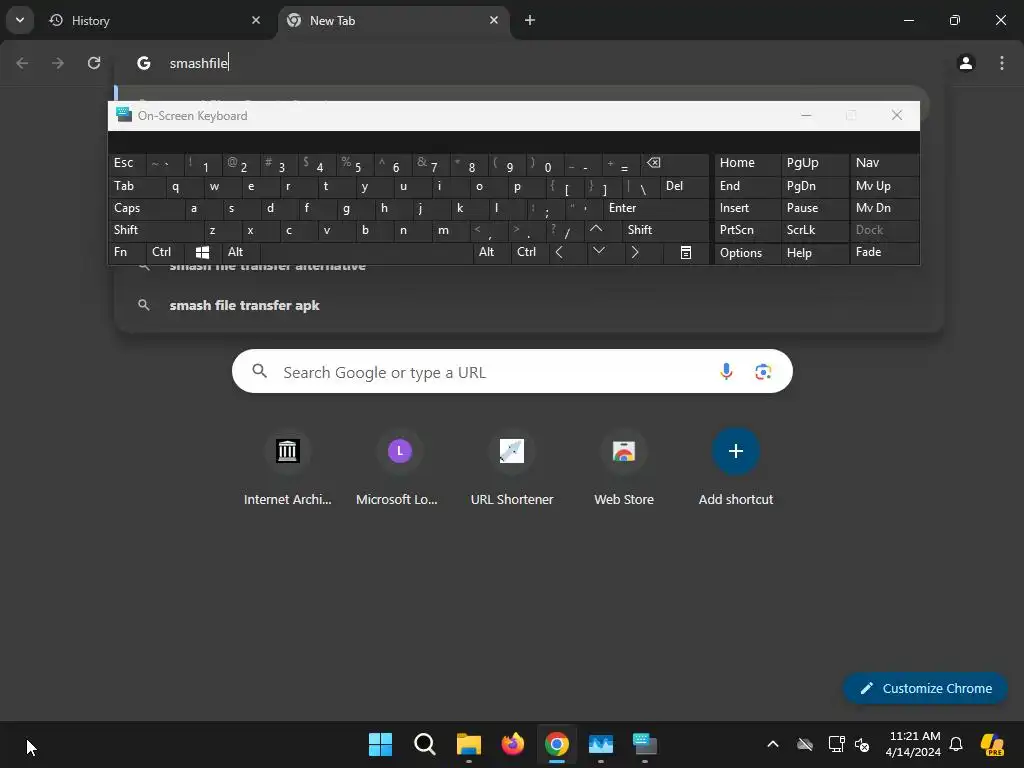
Task: Click the Chrome icon on the taskbar
Action: (556, 744)
